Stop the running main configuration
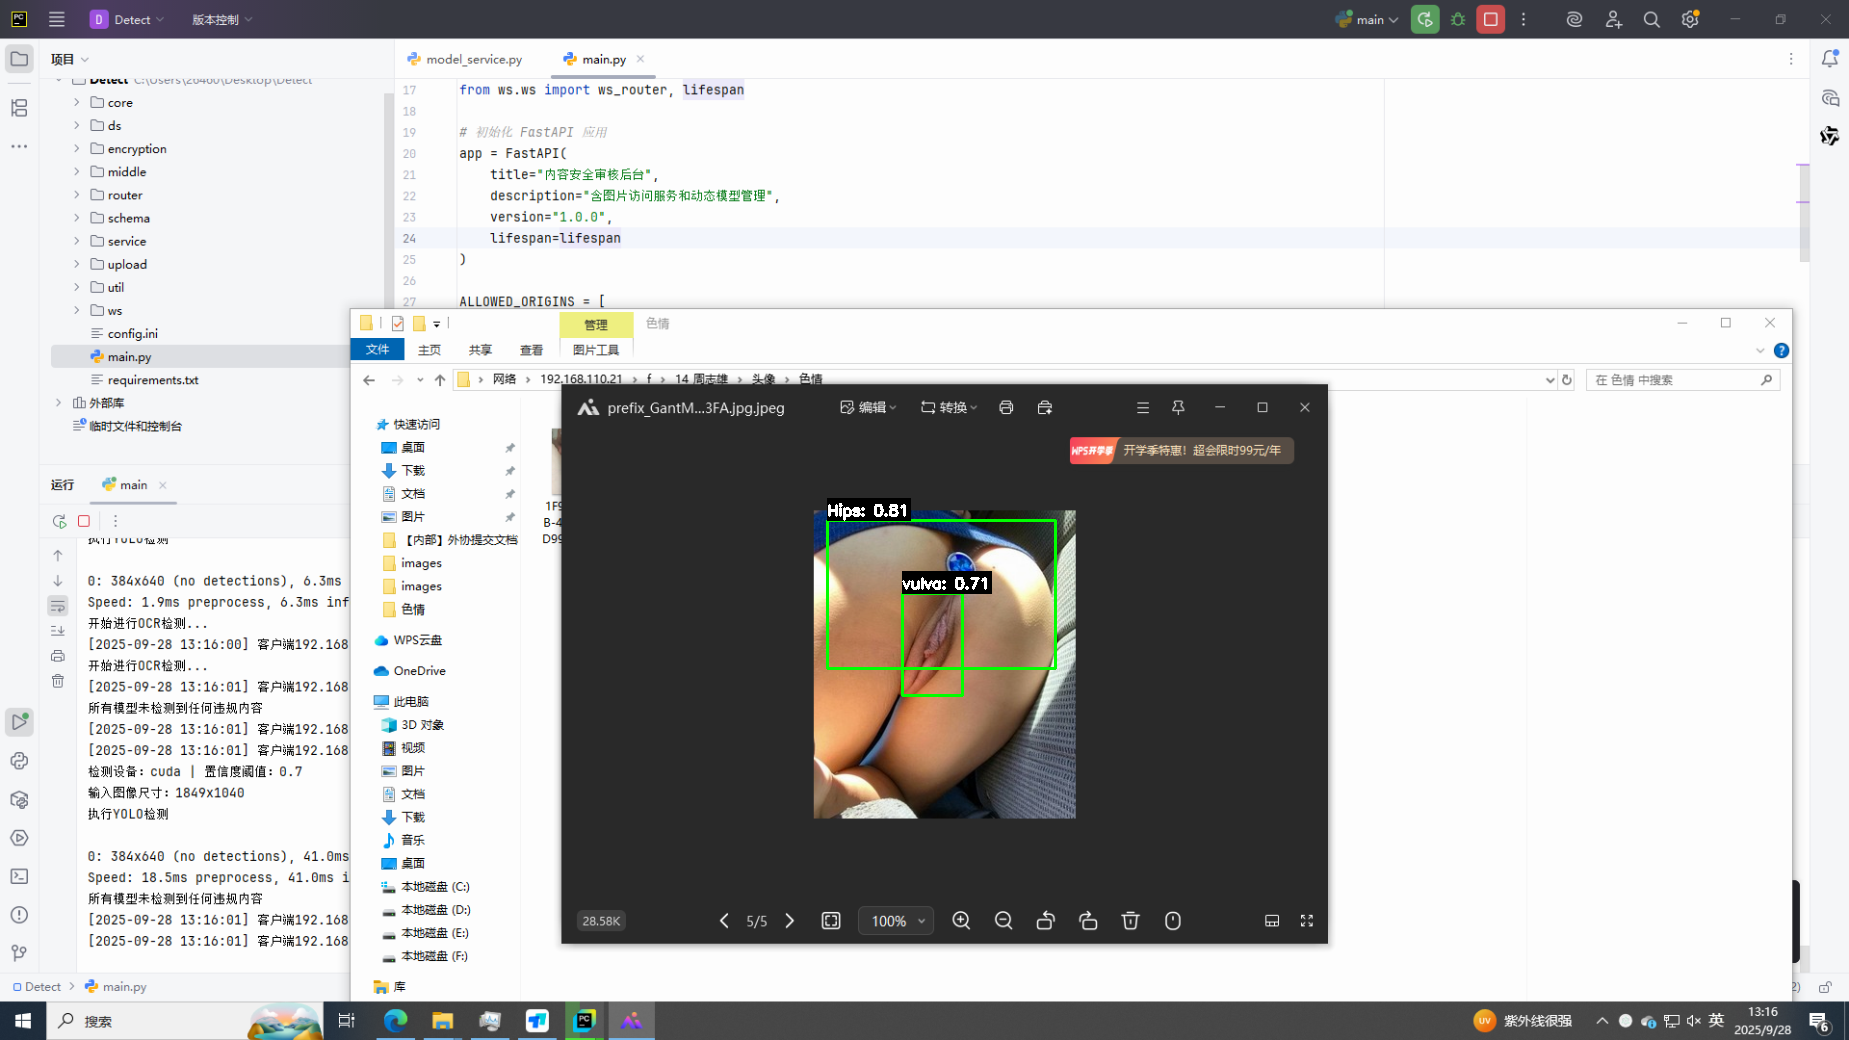The height and width of the screenshot is (1040, 1849). pyautogui.click(x=1490, y=19)
